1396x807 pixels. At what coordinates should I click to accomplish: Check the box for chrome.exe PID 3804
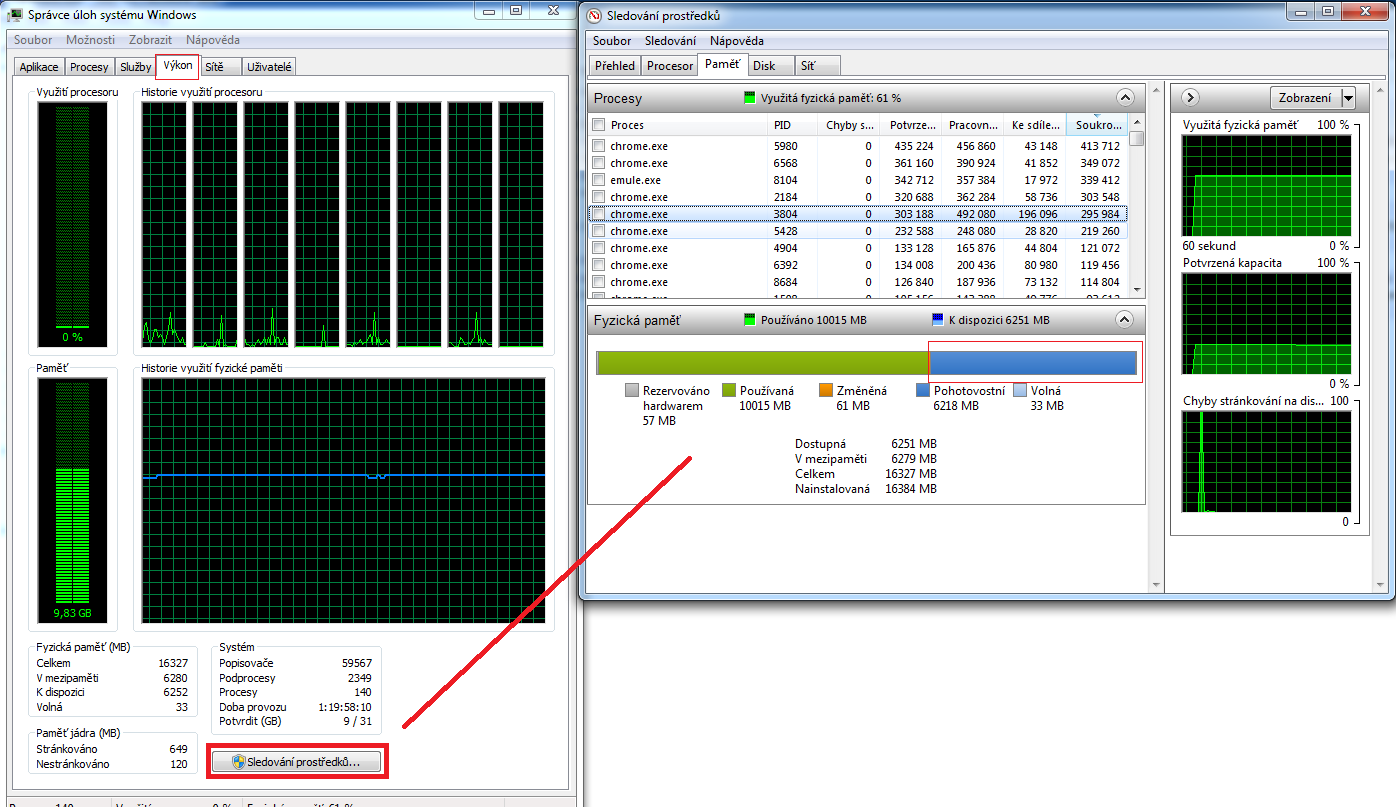pyautogui.click(x=599, y=214)
